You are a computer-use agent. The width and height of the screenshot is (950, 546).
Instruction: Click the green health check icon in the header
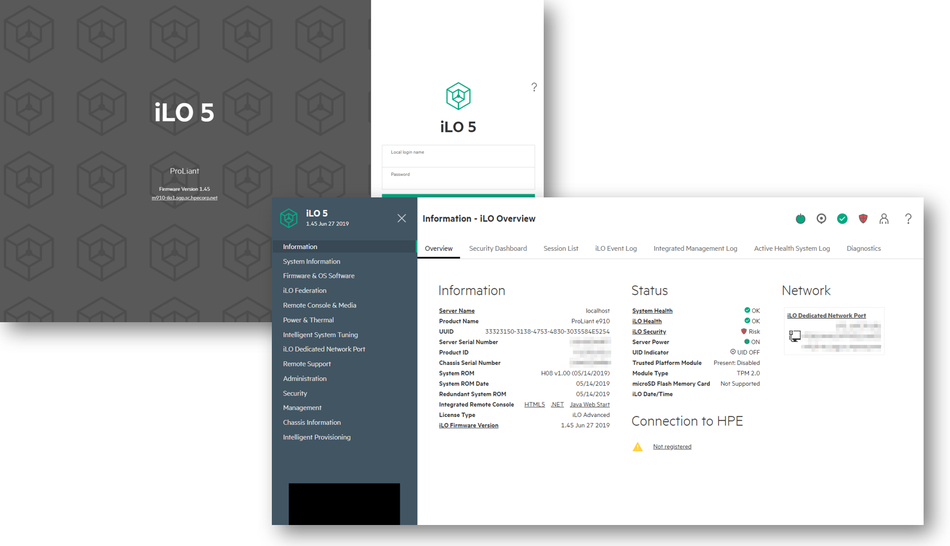click(842, 219)
